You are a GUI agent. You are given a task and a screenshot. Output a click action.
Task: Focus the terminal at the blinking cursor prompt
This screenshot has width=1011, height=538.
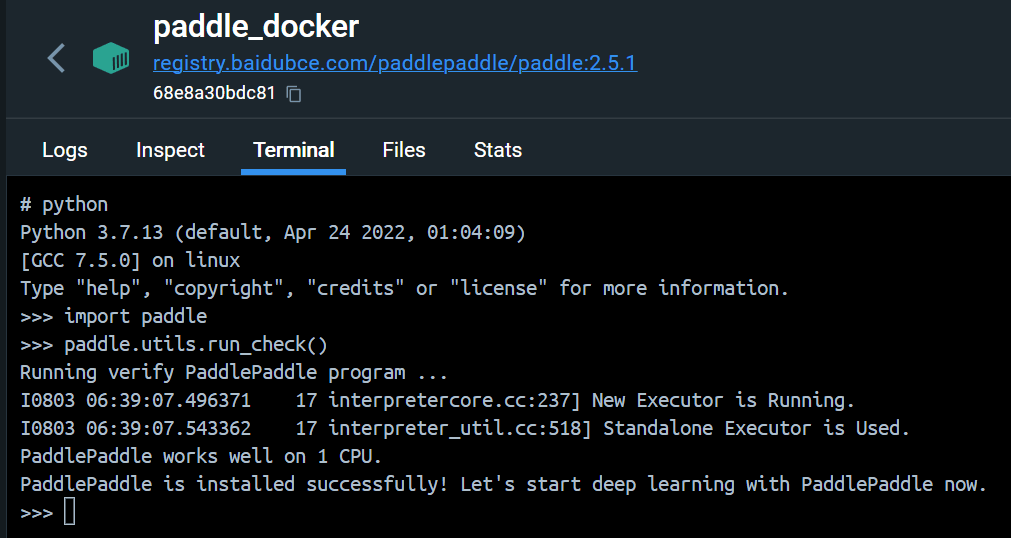point(70,512)
